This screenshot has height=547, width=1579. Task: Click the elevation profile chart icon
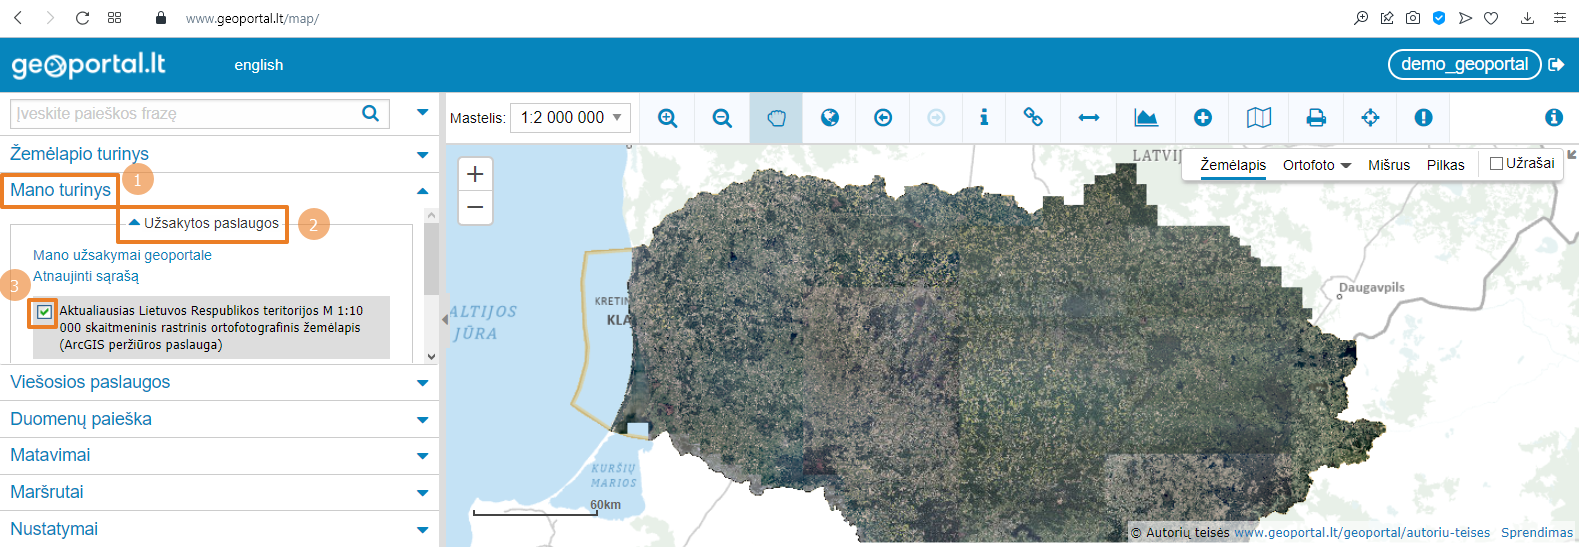1146,118
